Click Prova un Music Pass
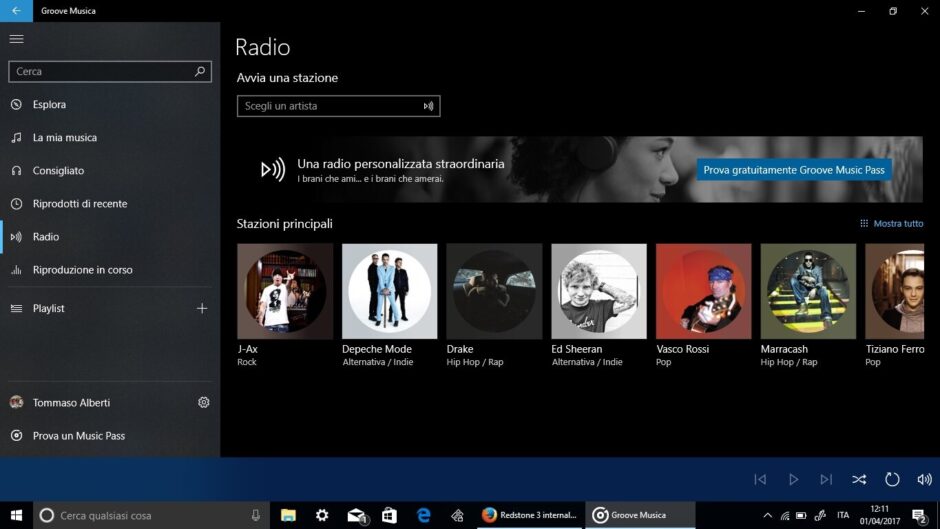940x529 pixels. coord(110,435)
